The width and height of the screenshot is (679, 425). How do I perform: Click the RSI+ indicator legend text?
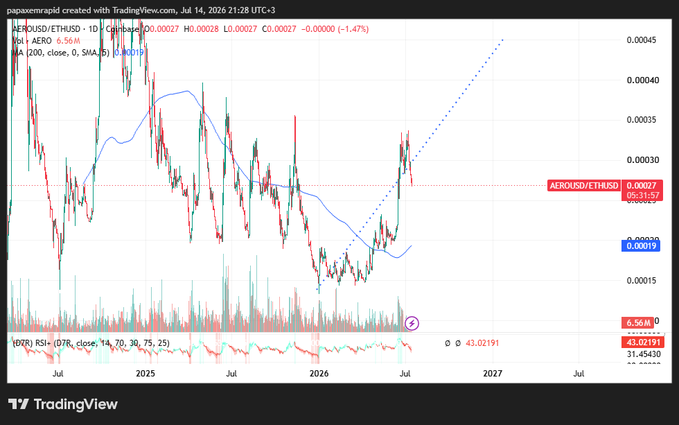91,343
